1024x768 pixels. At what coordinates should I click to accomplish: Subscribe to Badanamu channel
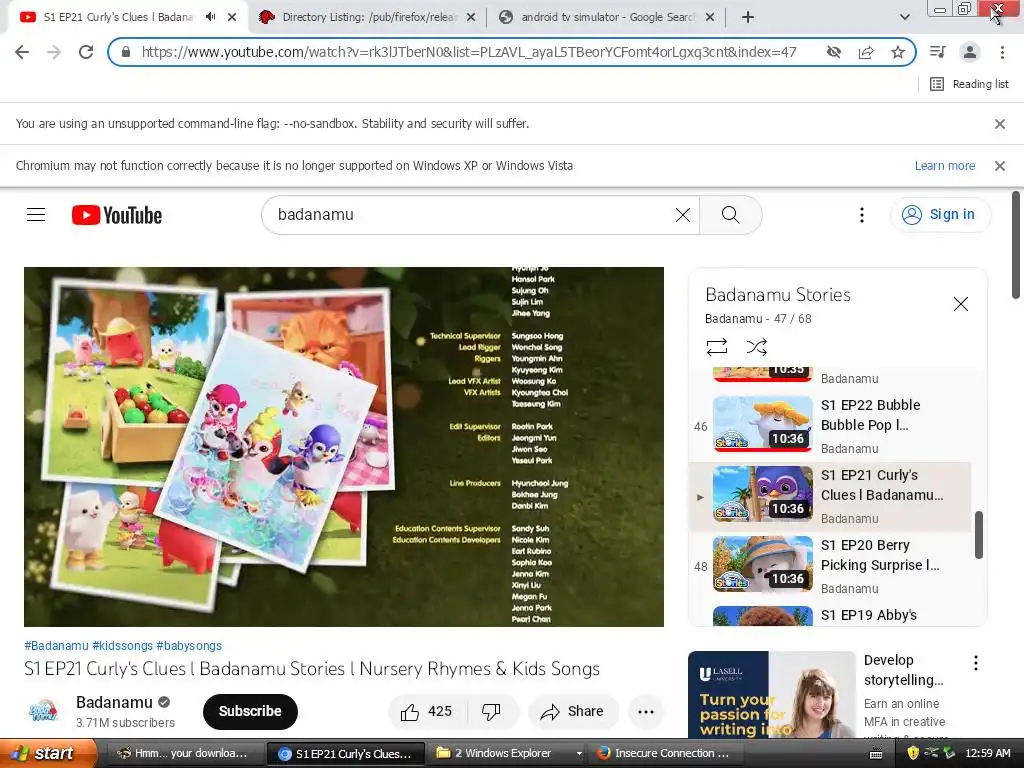pyautogui.click(x=250, y=711)
